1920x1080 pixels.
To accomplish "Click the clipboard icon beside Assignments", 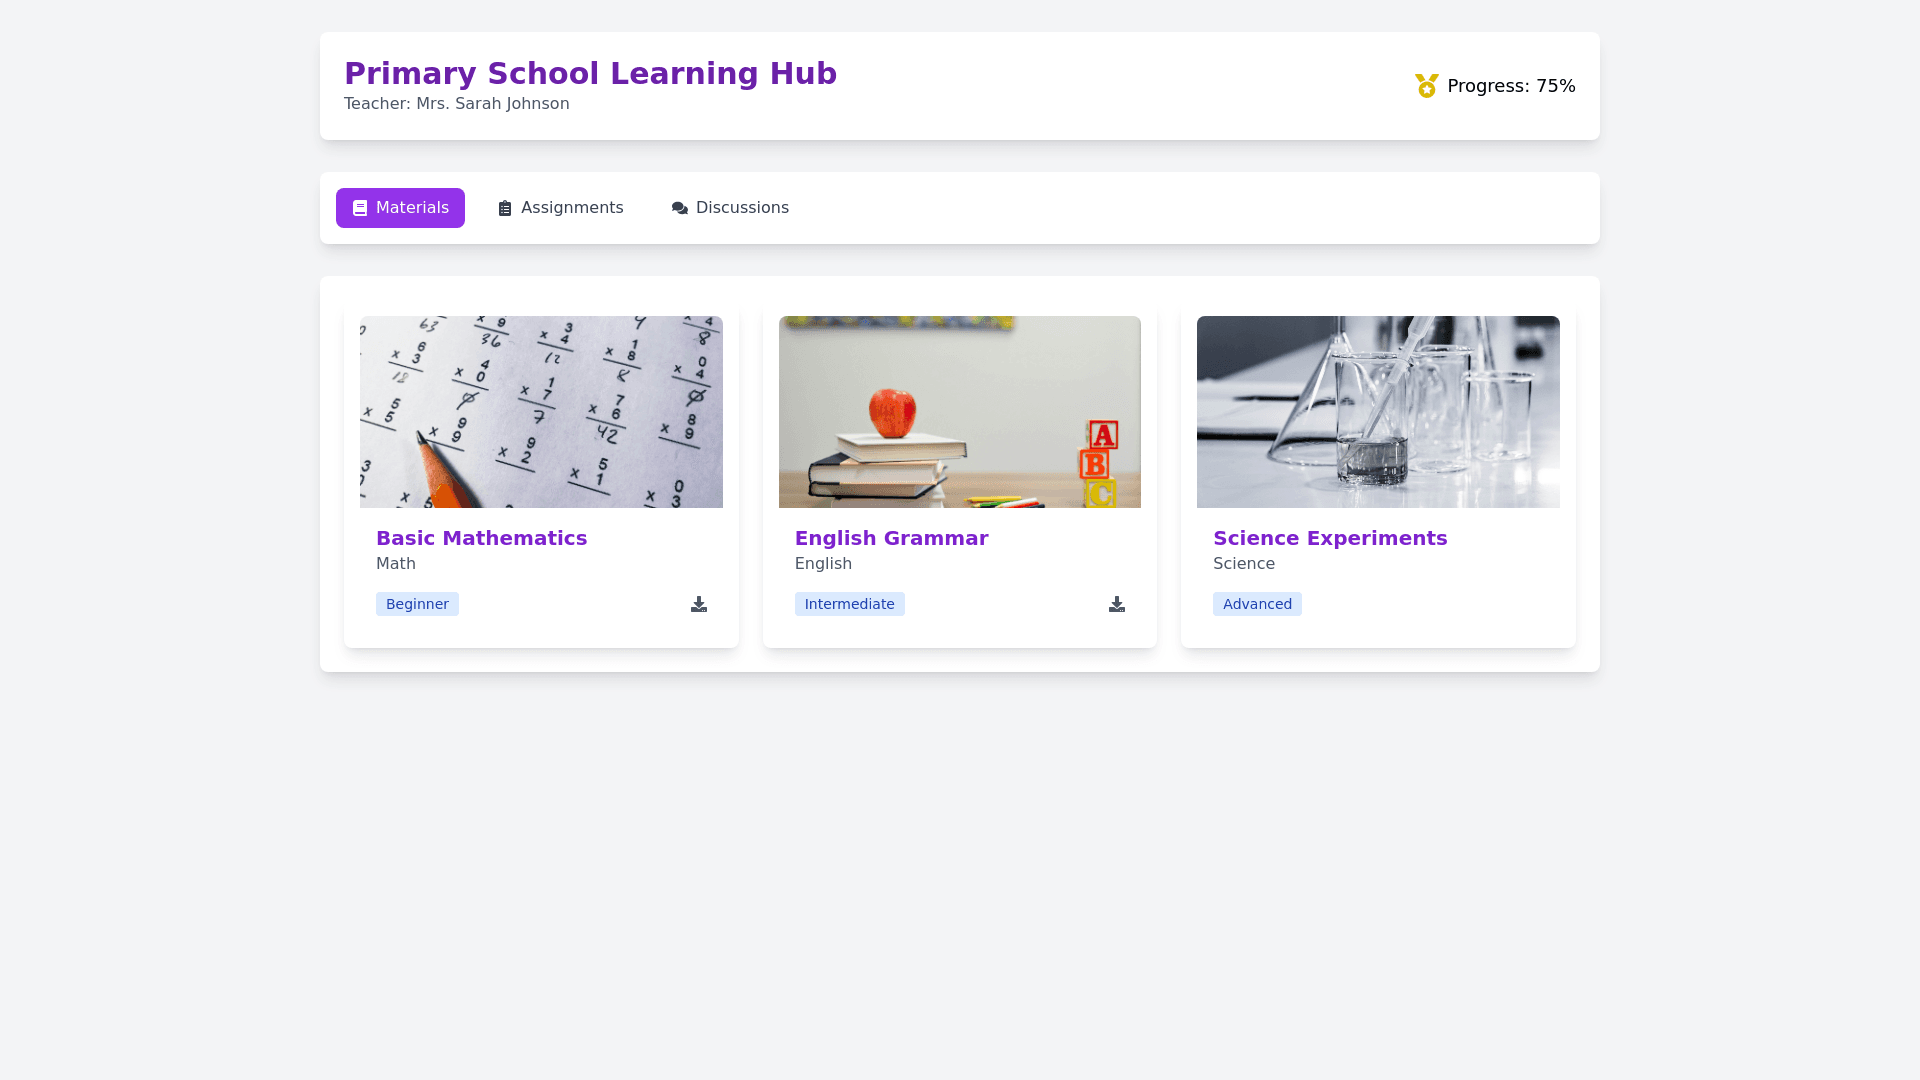I will (505, 208).
